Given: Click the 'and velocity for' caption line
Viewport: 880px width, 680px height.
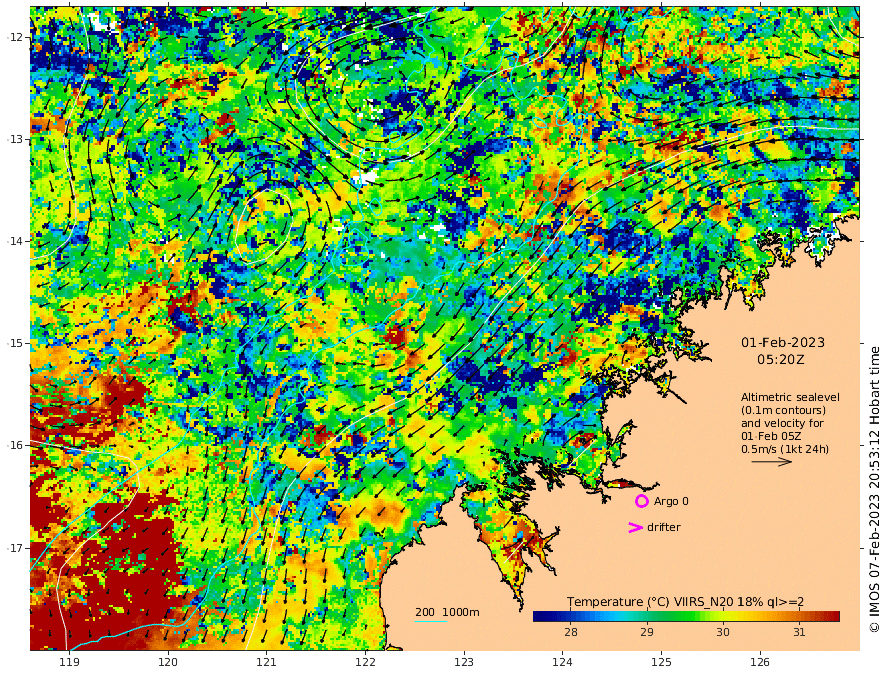Looking at the screenshot, I should [x=782, y=423].
